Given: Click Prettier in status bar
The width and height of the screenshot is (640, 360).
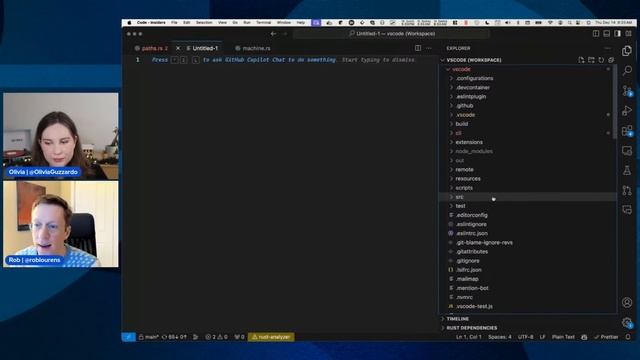Looking at the screenshot, I should 606,337.
